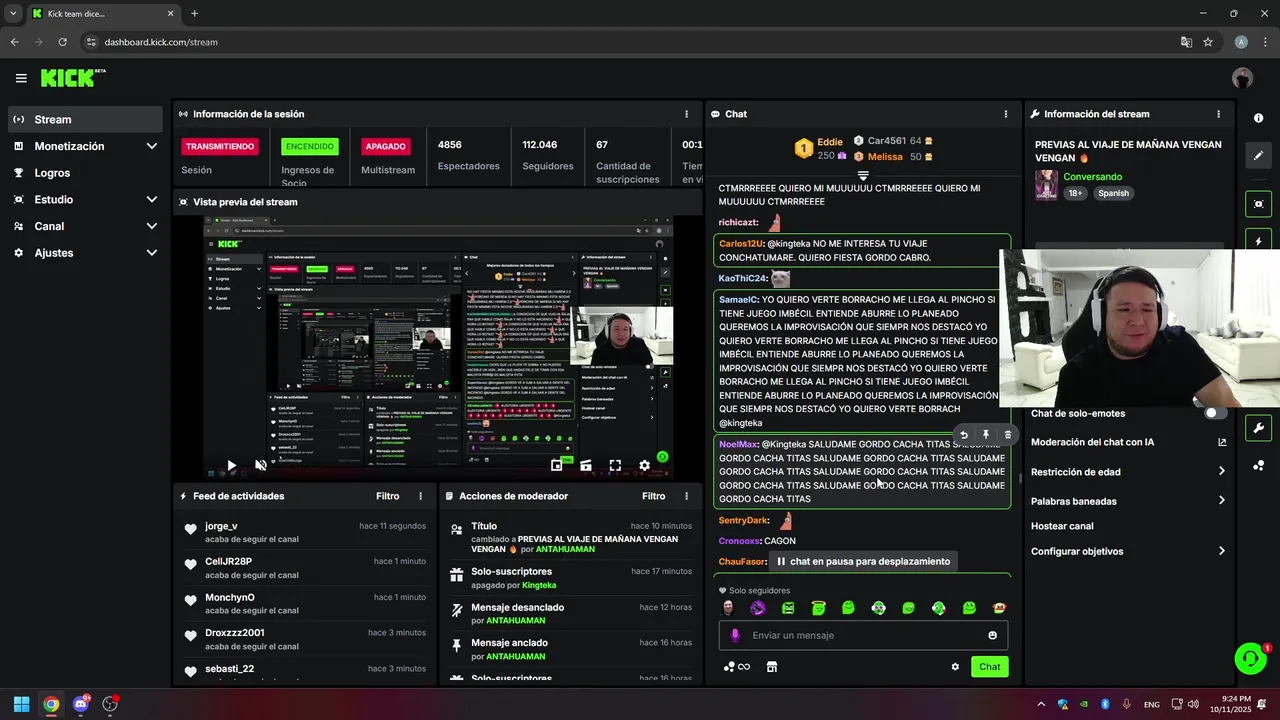Click the 18+ tag
This screenshot has width=1280, height=720.
click(x=1075, y=194)
